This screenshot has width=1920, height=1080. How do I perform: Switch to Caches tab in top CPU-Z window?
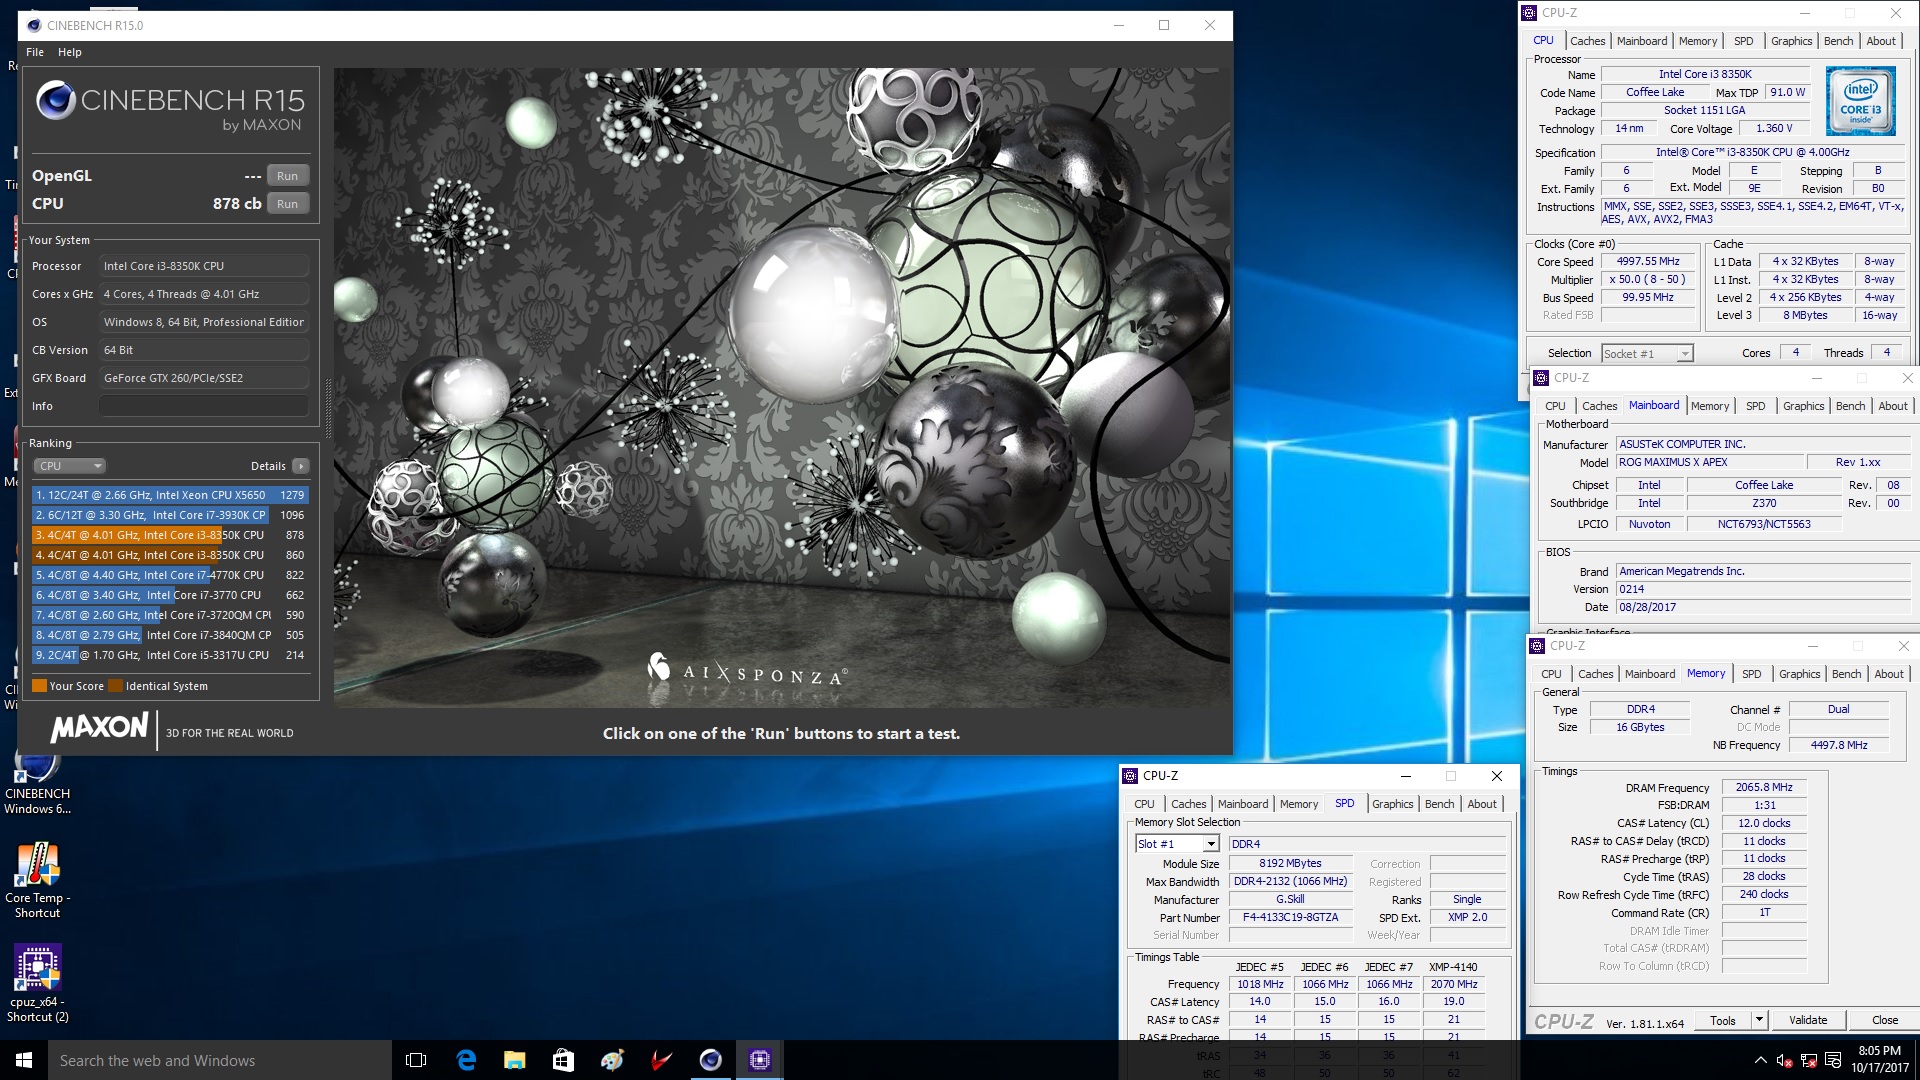tap(1587, 41)
